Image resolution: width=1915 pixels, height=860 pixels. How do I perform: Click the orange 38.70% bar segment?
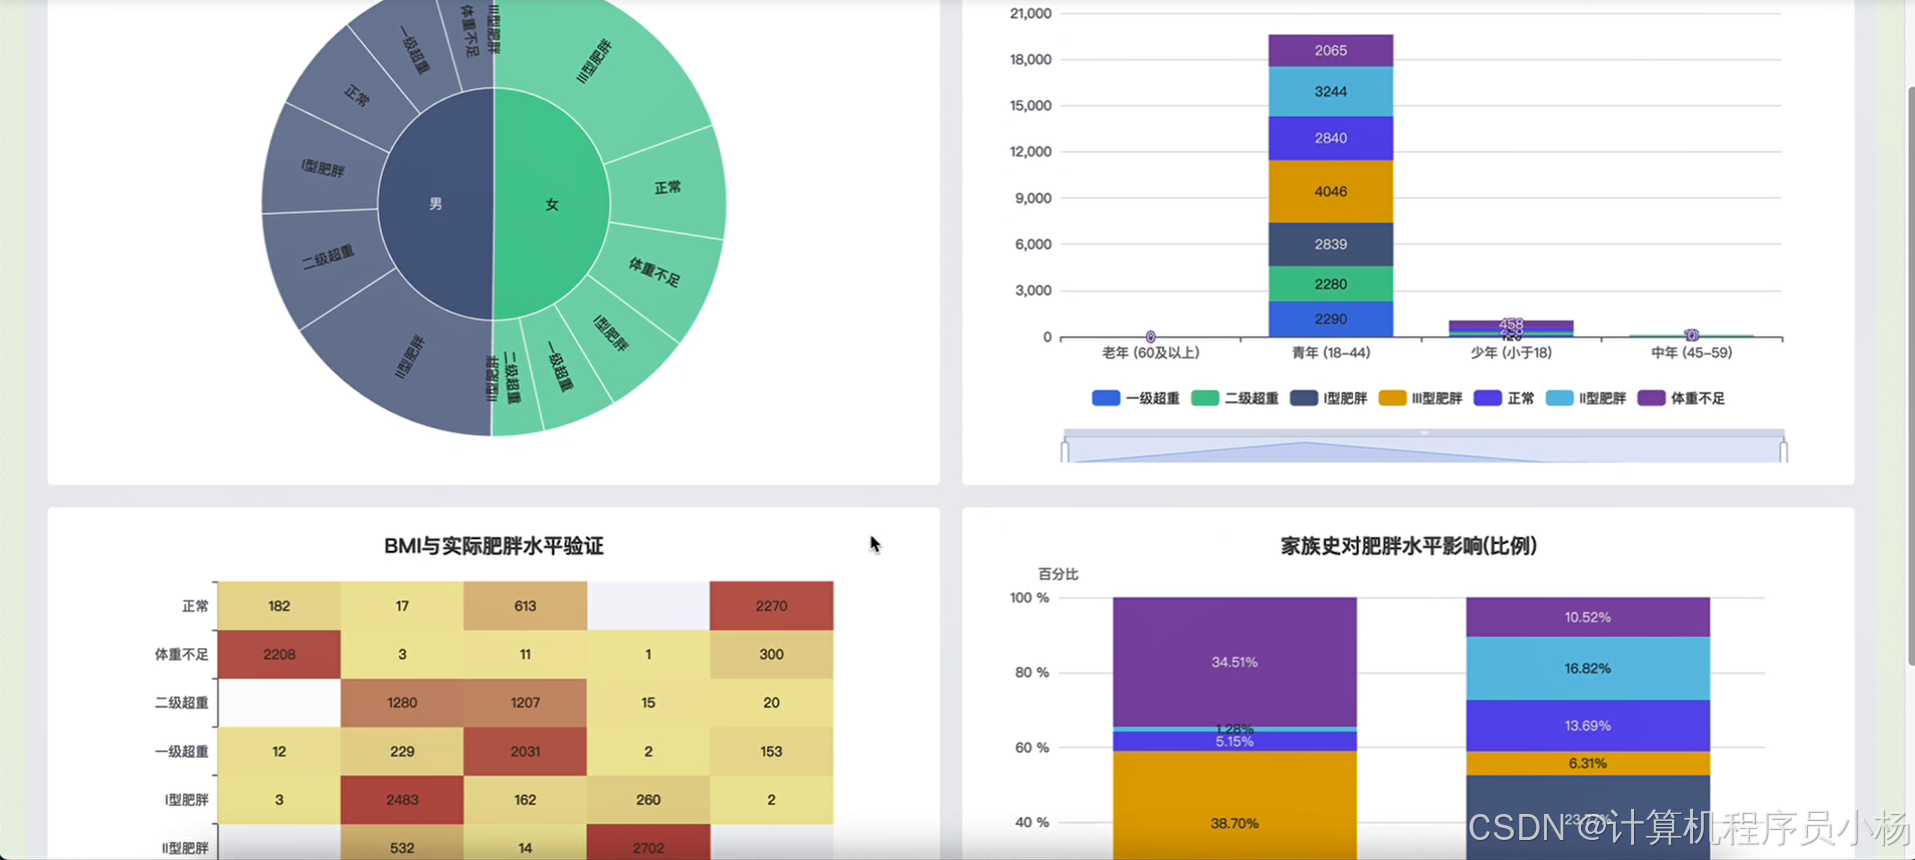[x=1235, y=806]
